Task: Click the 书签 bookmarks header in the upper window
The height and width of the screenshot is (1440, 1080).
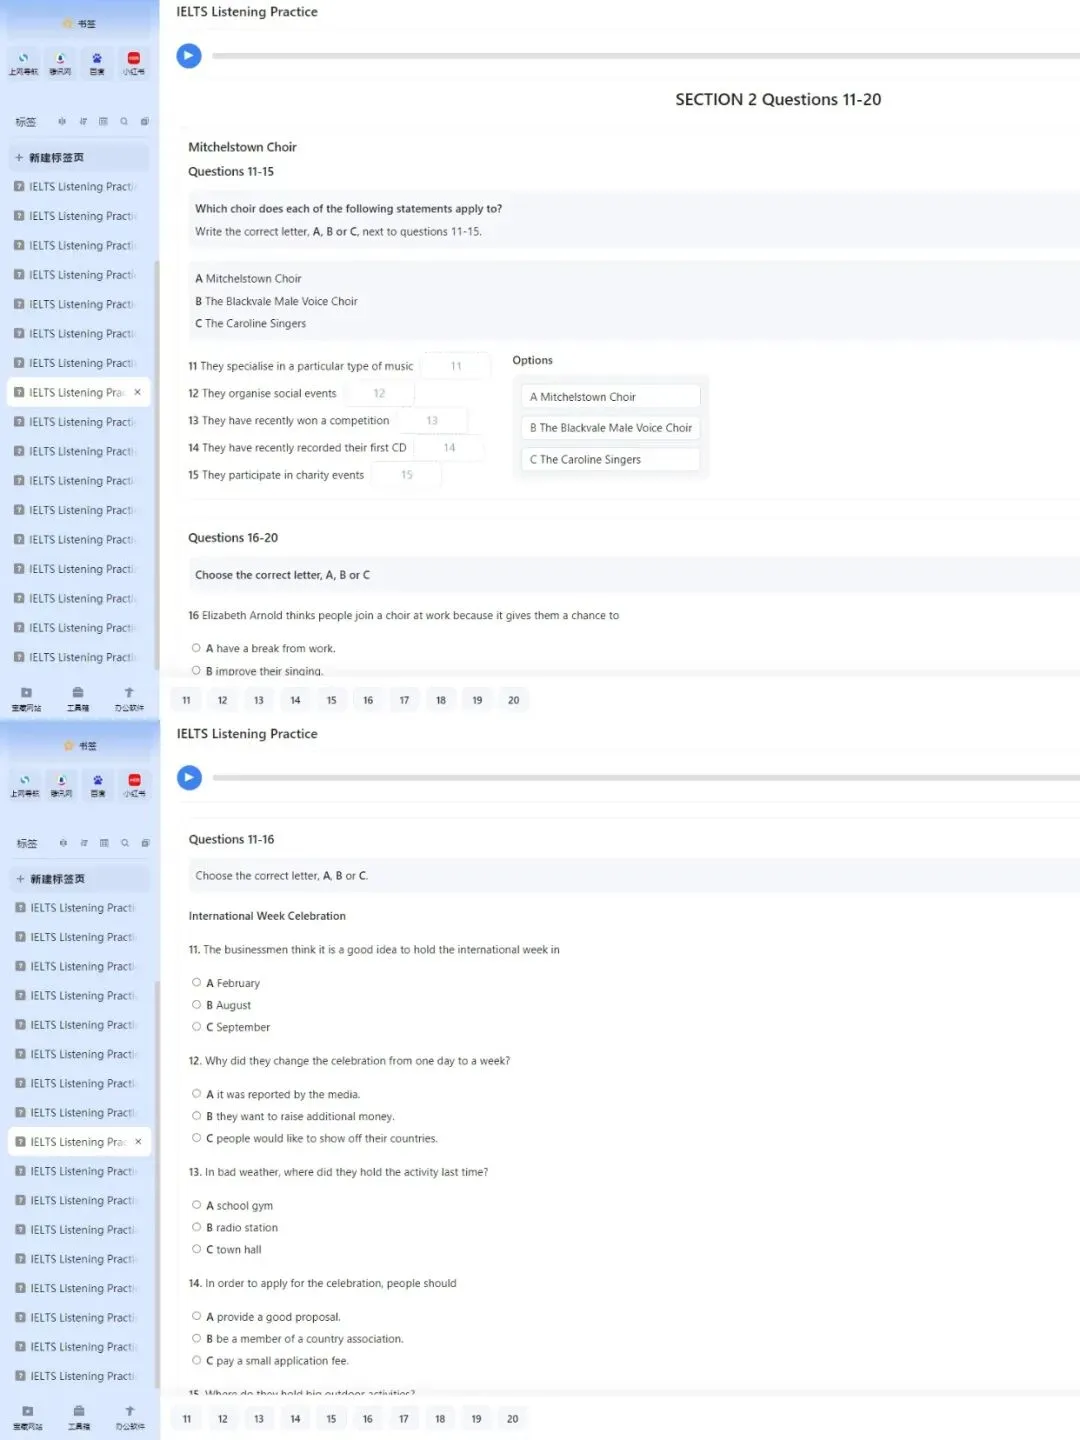Action: (x=80, y=23)
